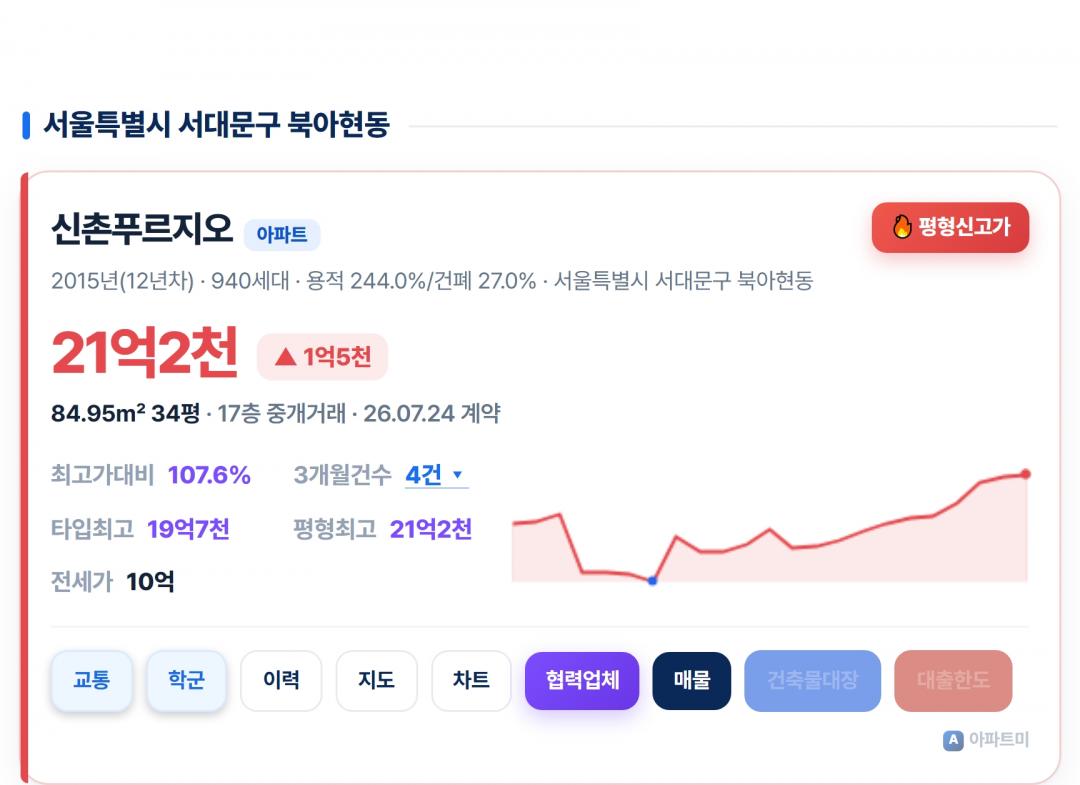
Task: Click the fire icon in 평형신고가 badge
Action: coord(902,227)
